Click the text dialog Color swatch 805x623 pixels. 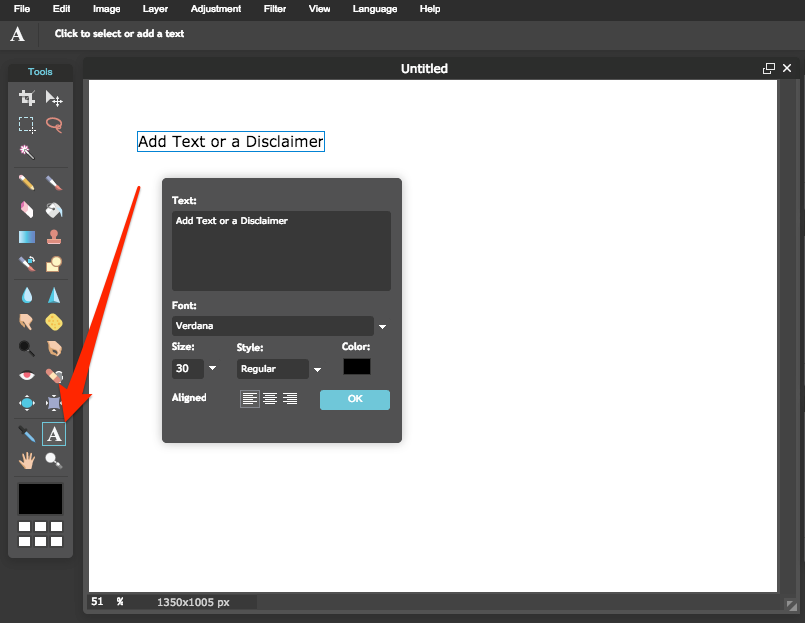(x=357, y=367)
